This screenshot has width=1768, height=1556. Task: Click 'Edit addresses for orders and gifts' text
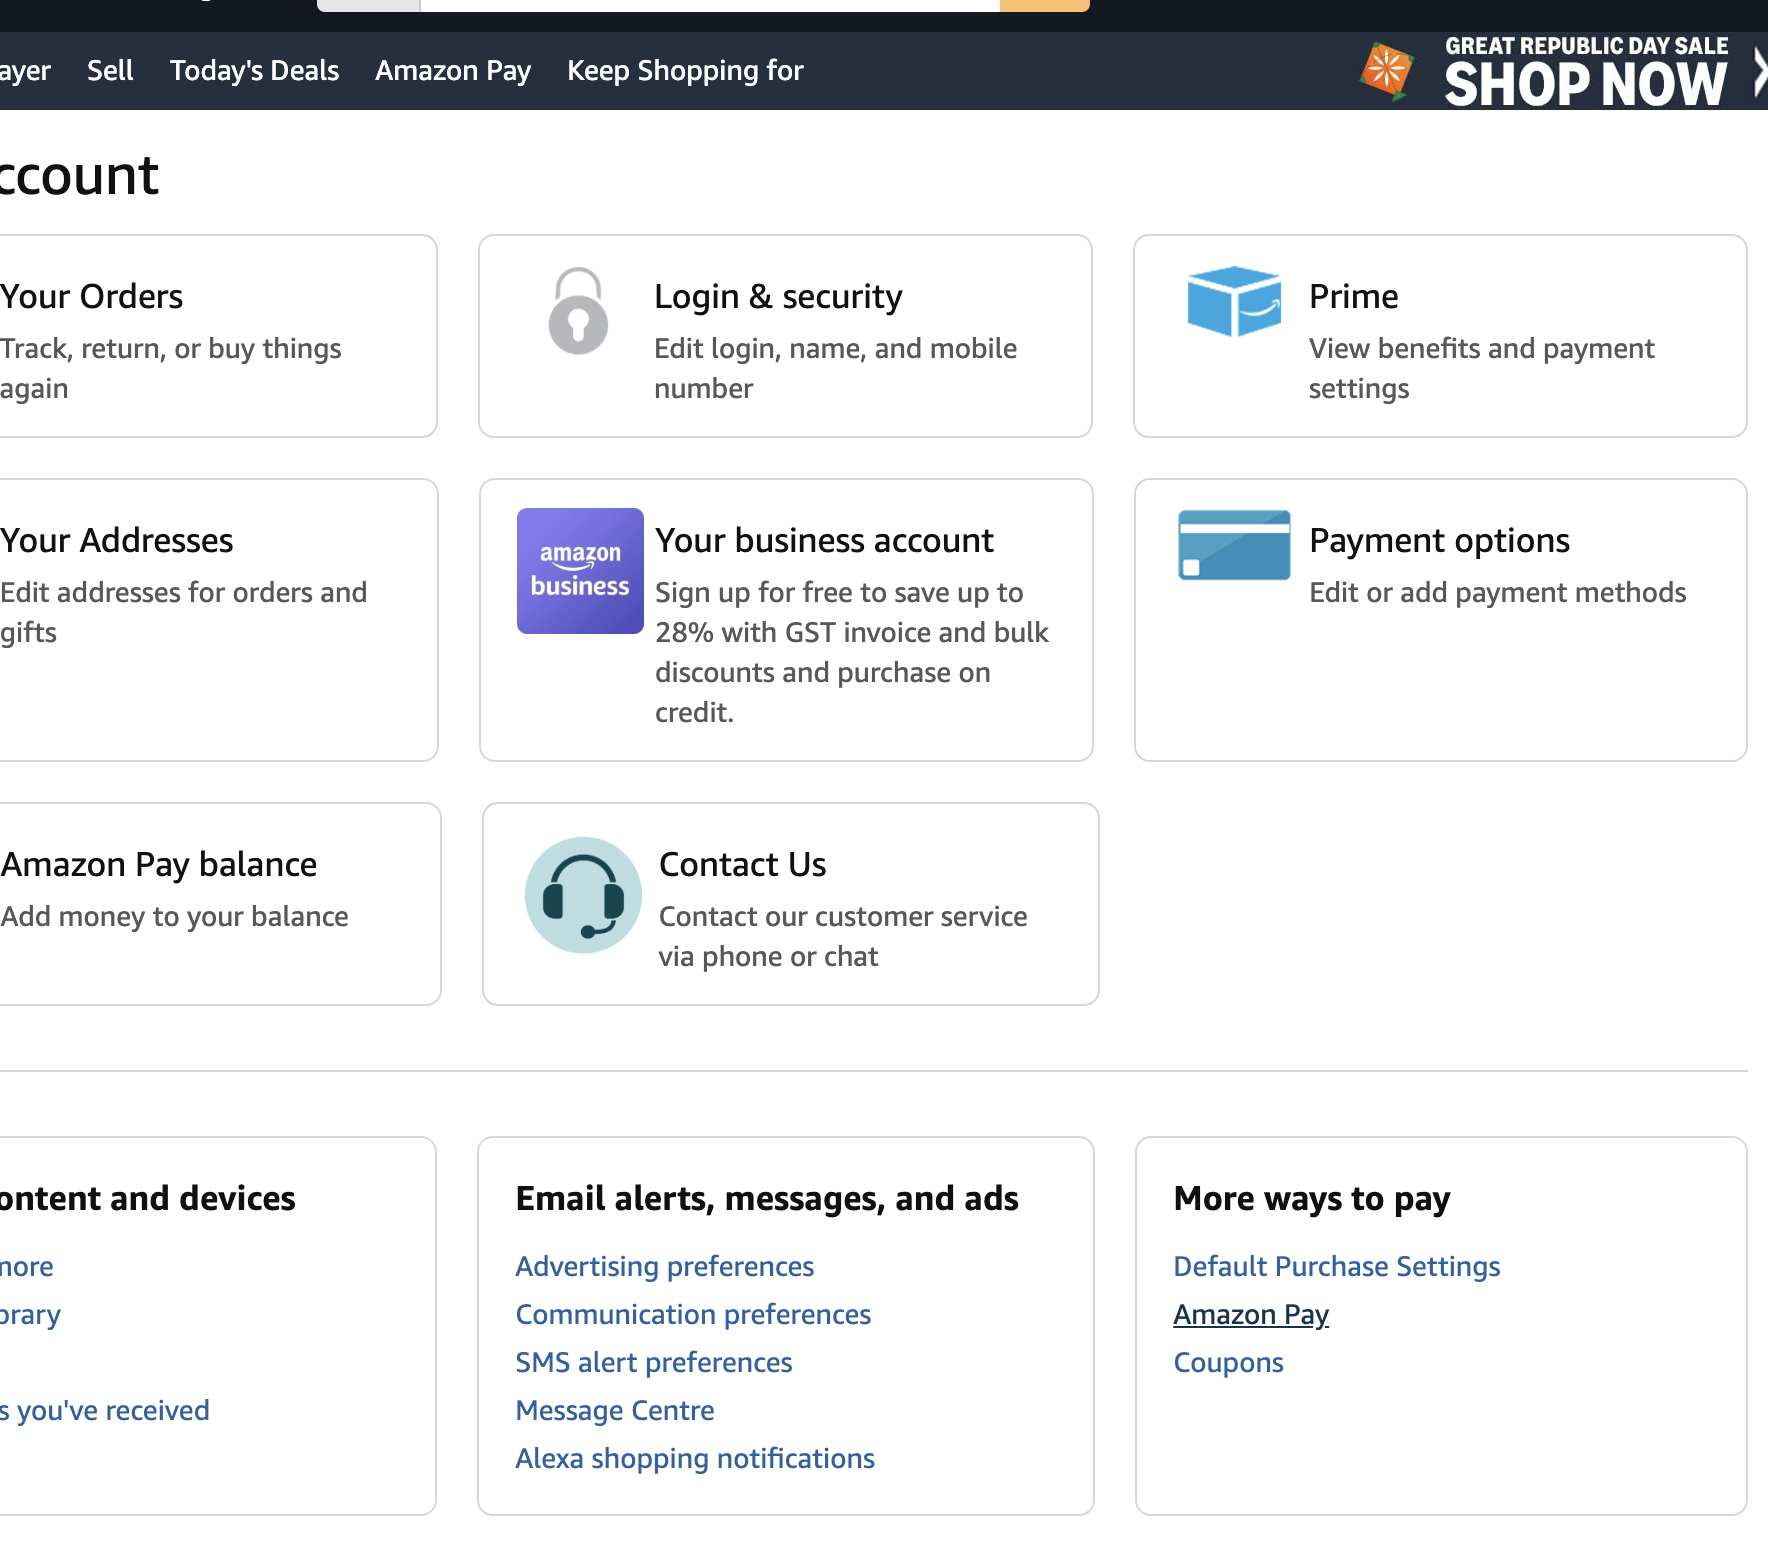pos(183,612)
